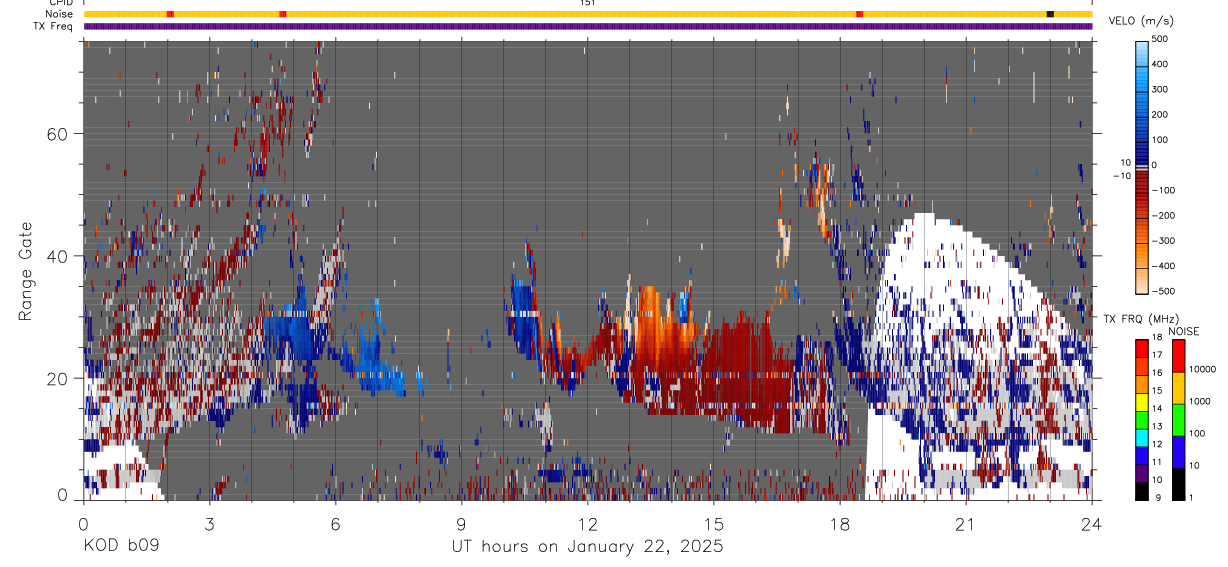
Task: Click the '12' hour tick label
Action: [x=588, y=524]
